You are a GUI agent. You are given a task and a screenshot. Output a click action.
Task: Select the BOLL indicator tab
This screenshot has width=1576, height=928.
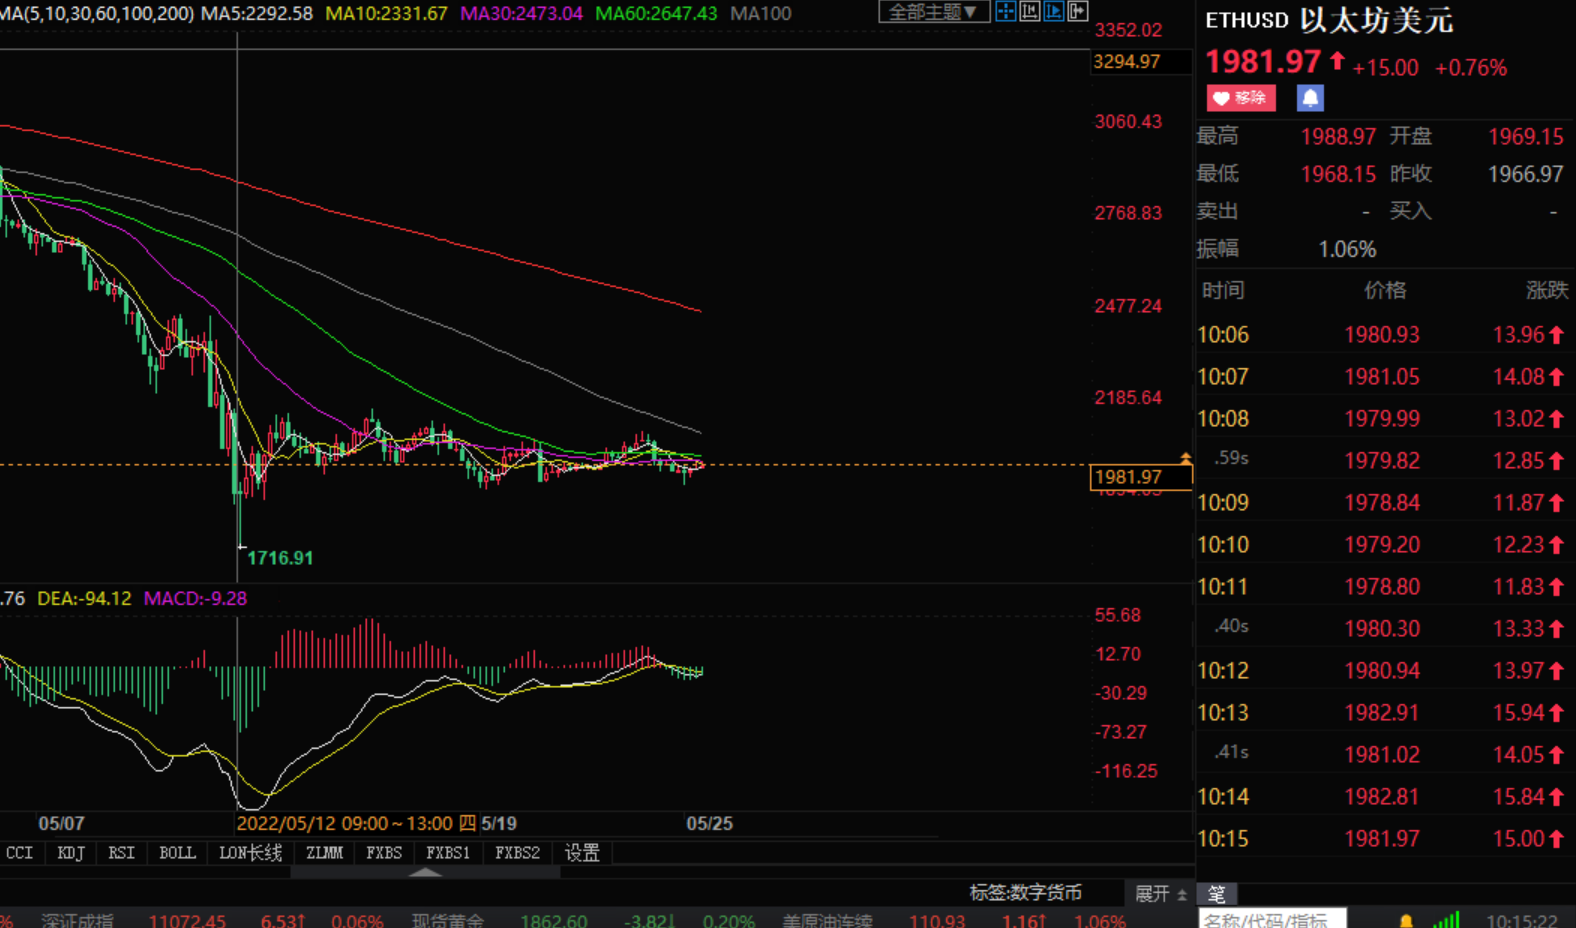(177, 853)
